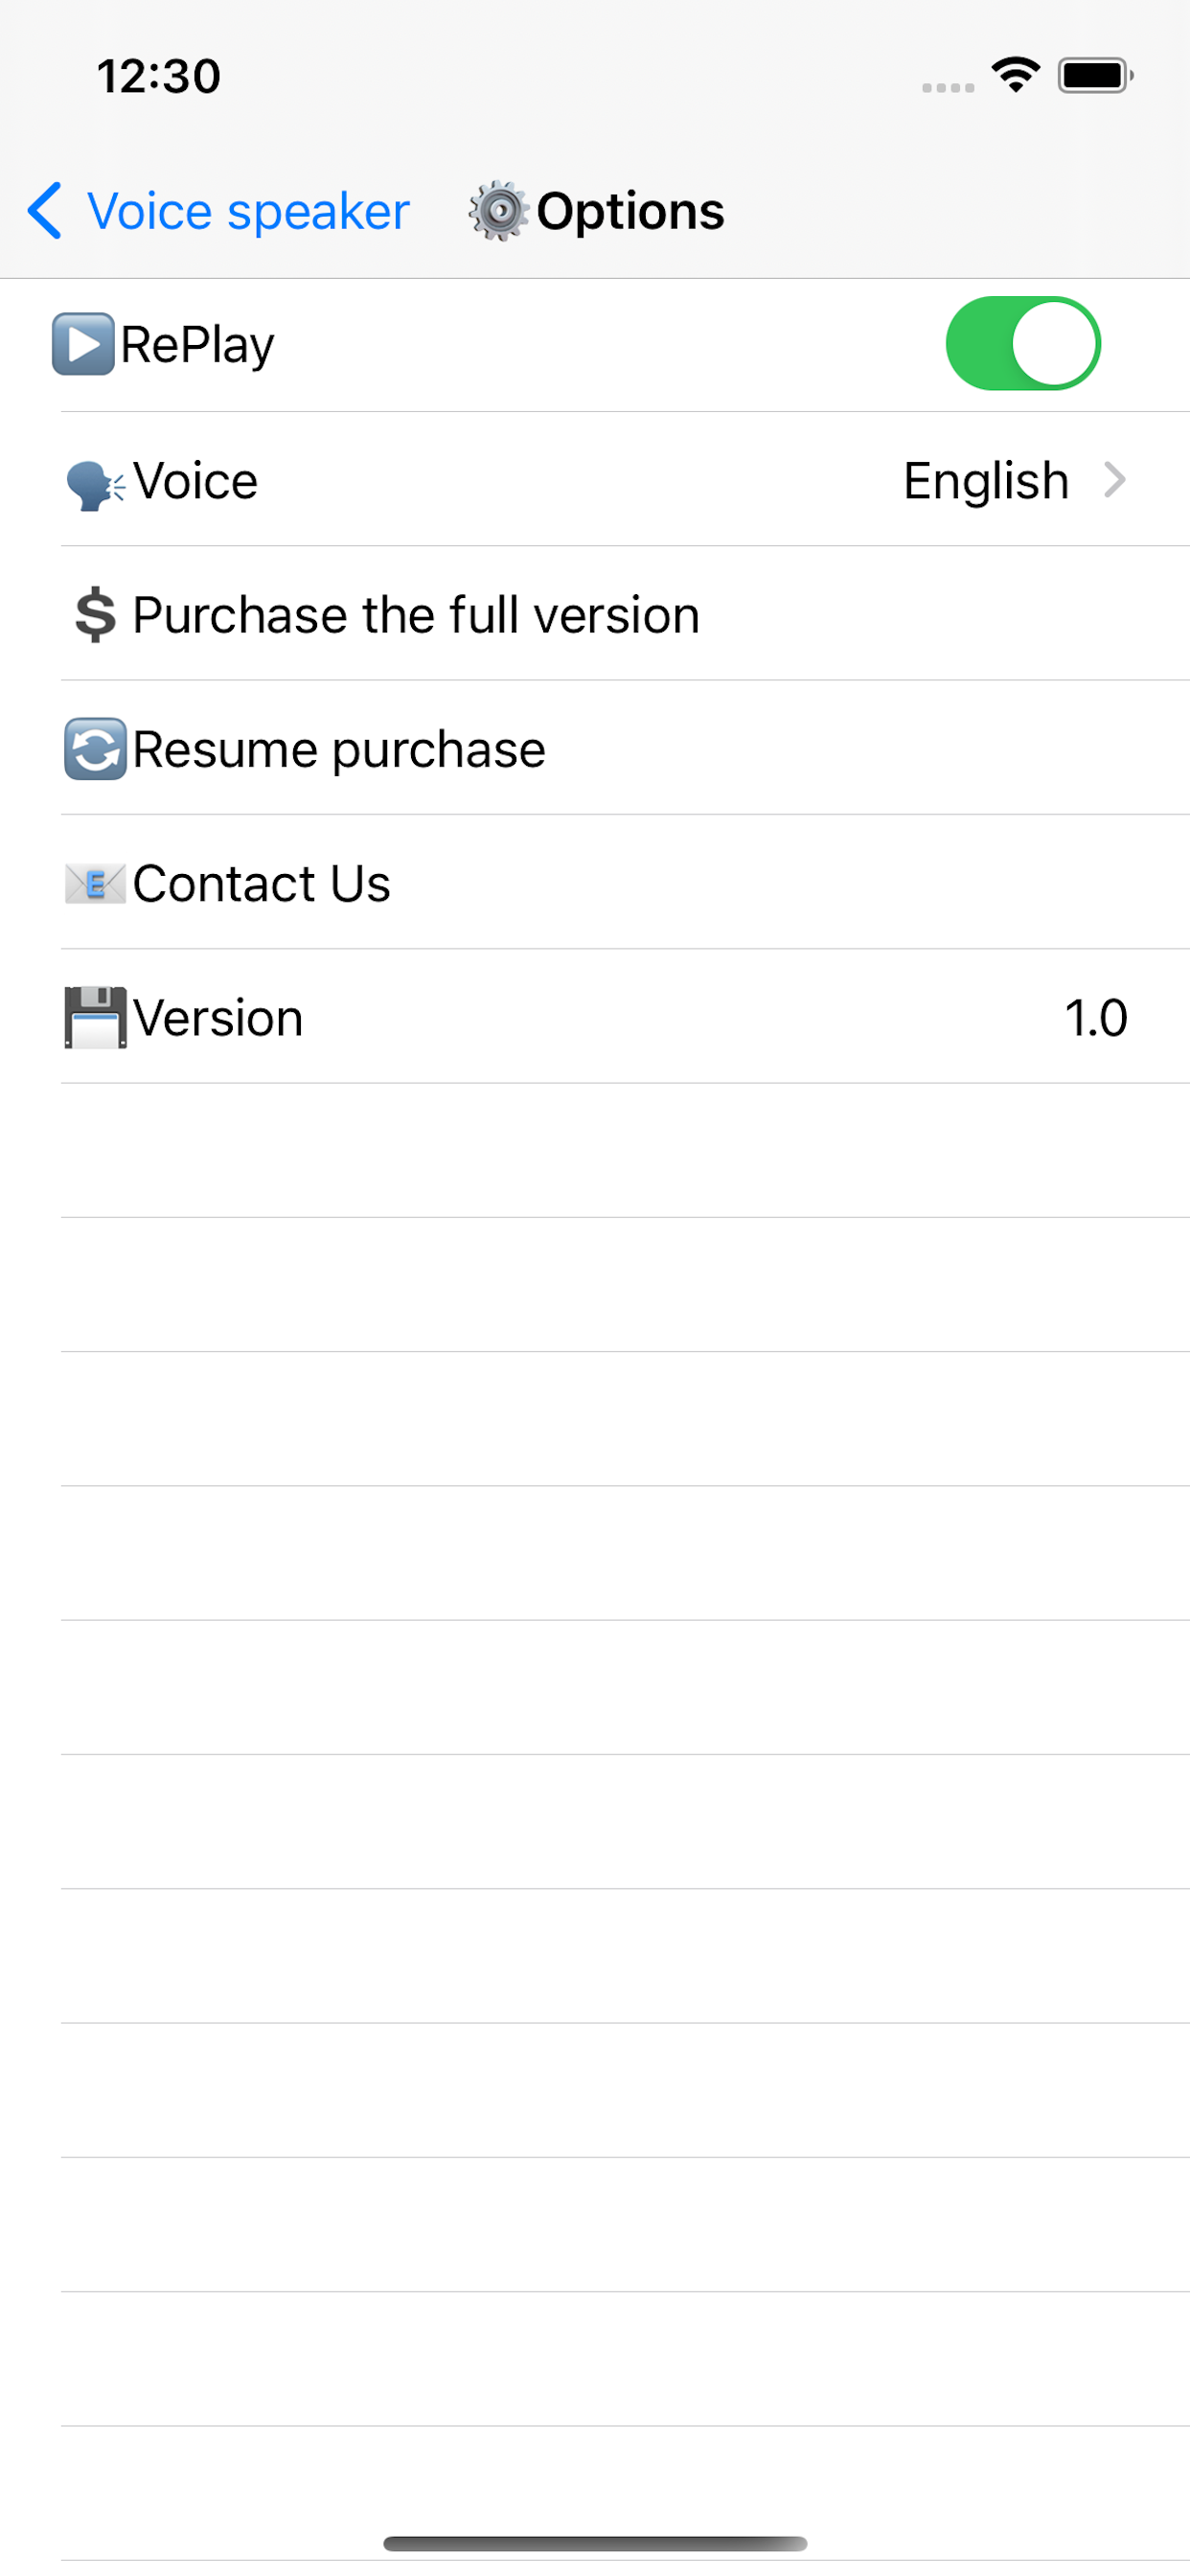Turn off the RePlay switch

click(x=1023, y=343)
